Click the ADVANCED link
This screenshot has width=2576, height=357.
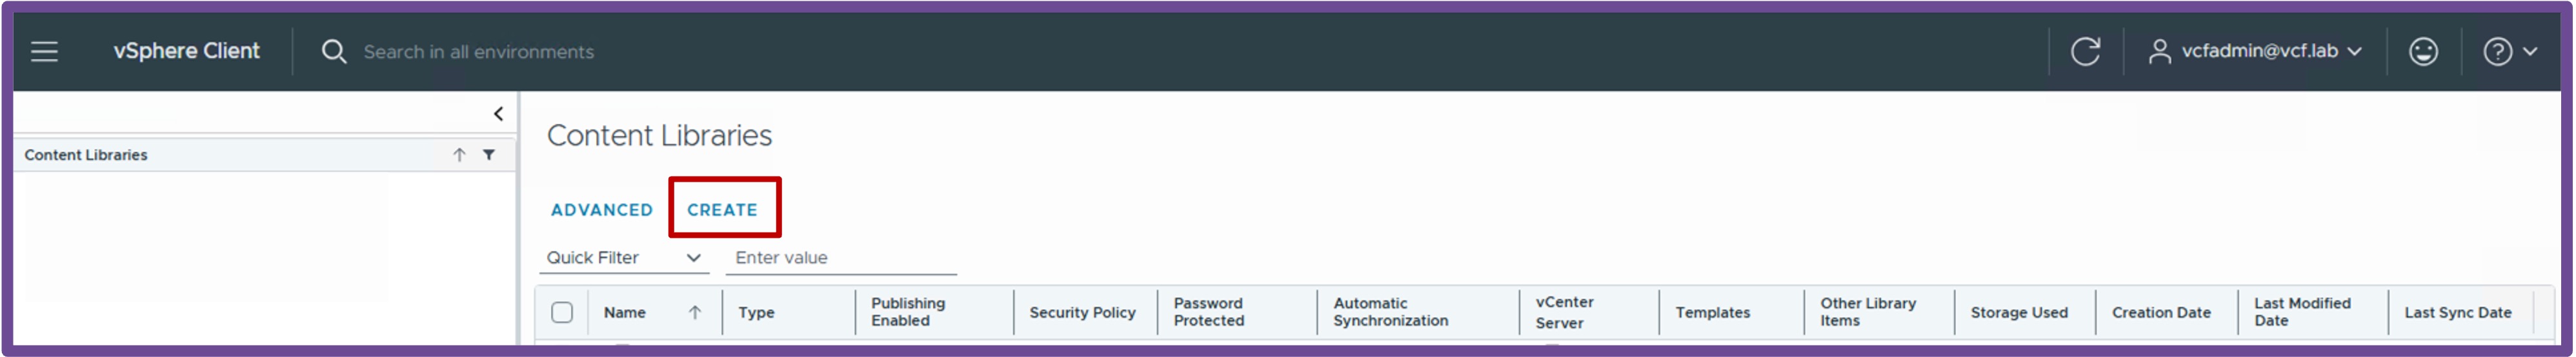tap(602, 210)
